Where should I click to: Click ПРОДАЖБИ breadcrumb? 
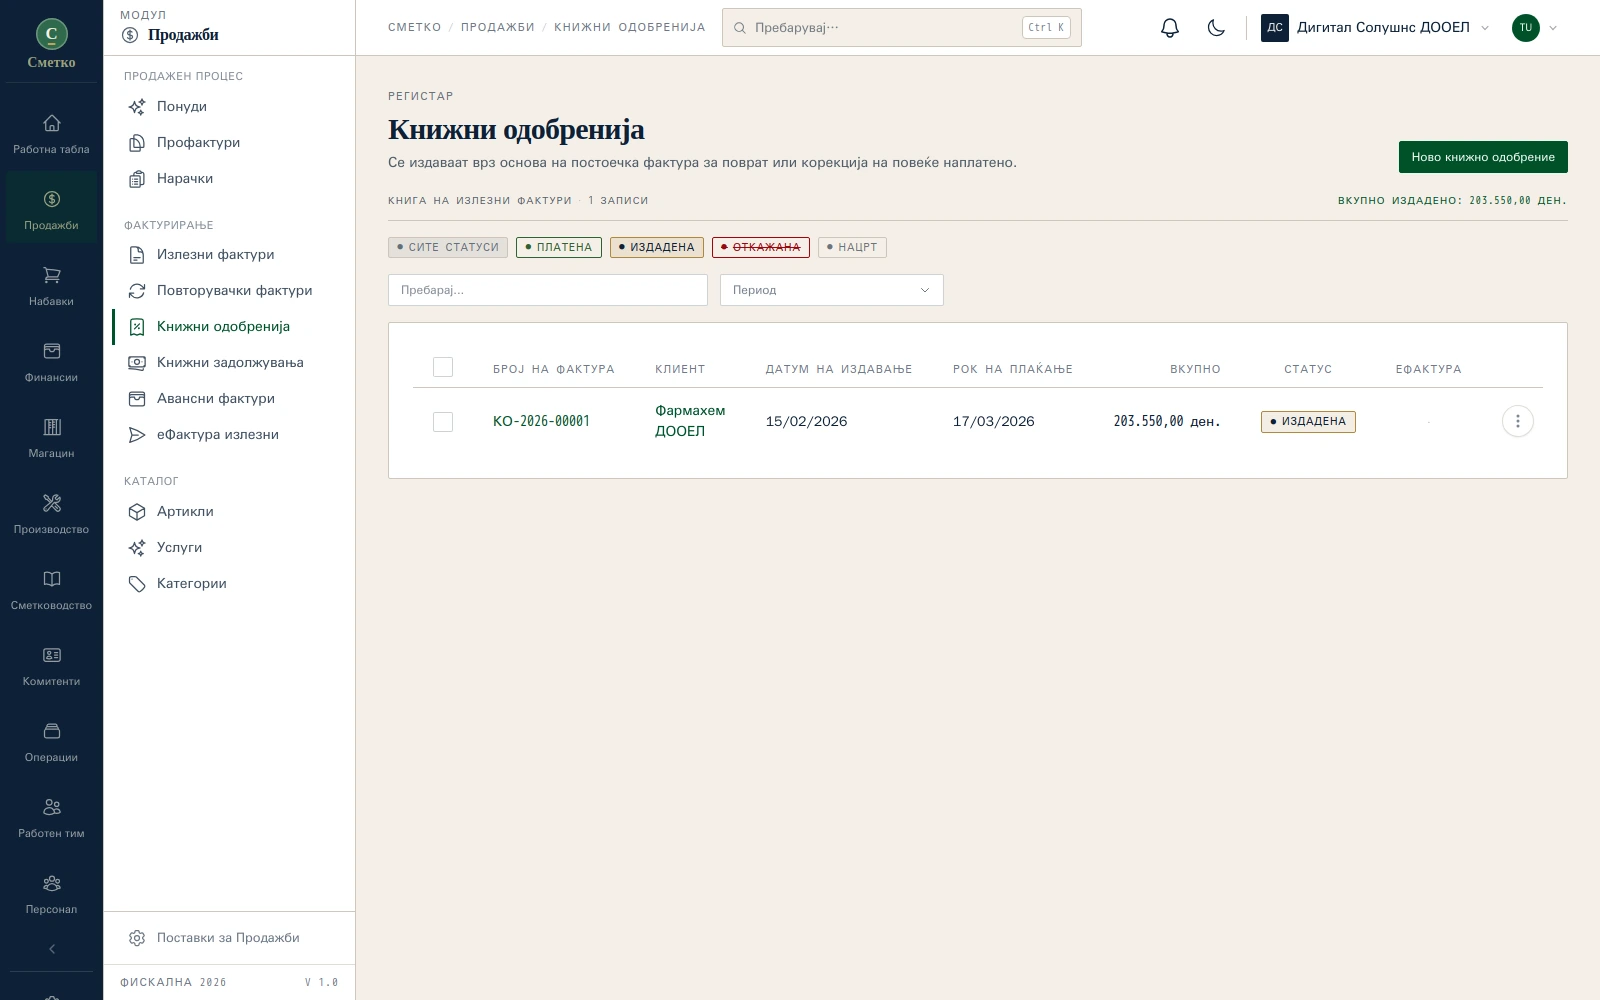click(x=497, y=27)
